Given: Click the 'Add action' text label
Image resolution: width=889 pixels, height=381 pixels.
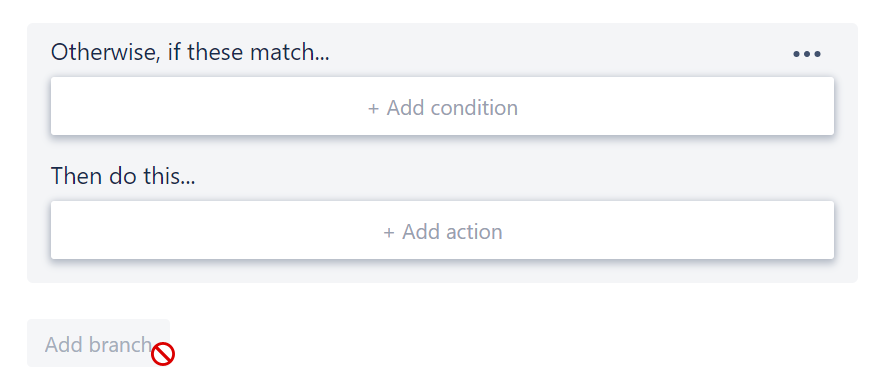Looking at the screenshot, I should click(x=452, y=232).
